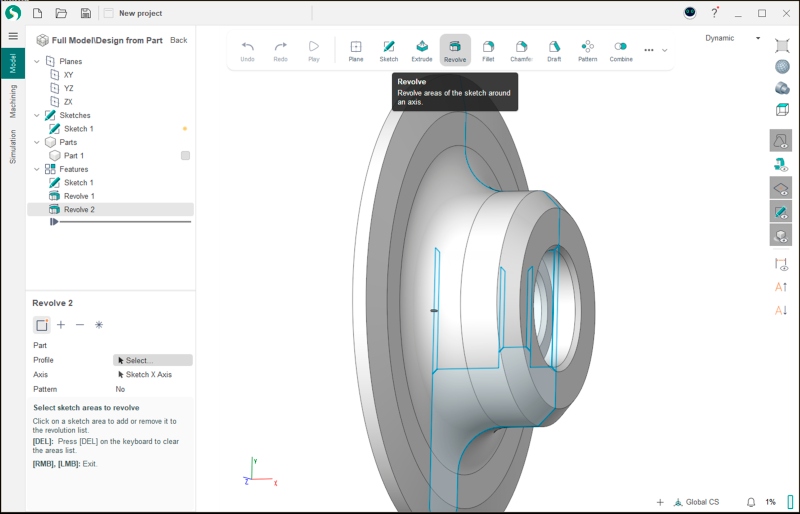Open the hamburger menu
This screenshot has width=800, height=514.
click(13, 36)
